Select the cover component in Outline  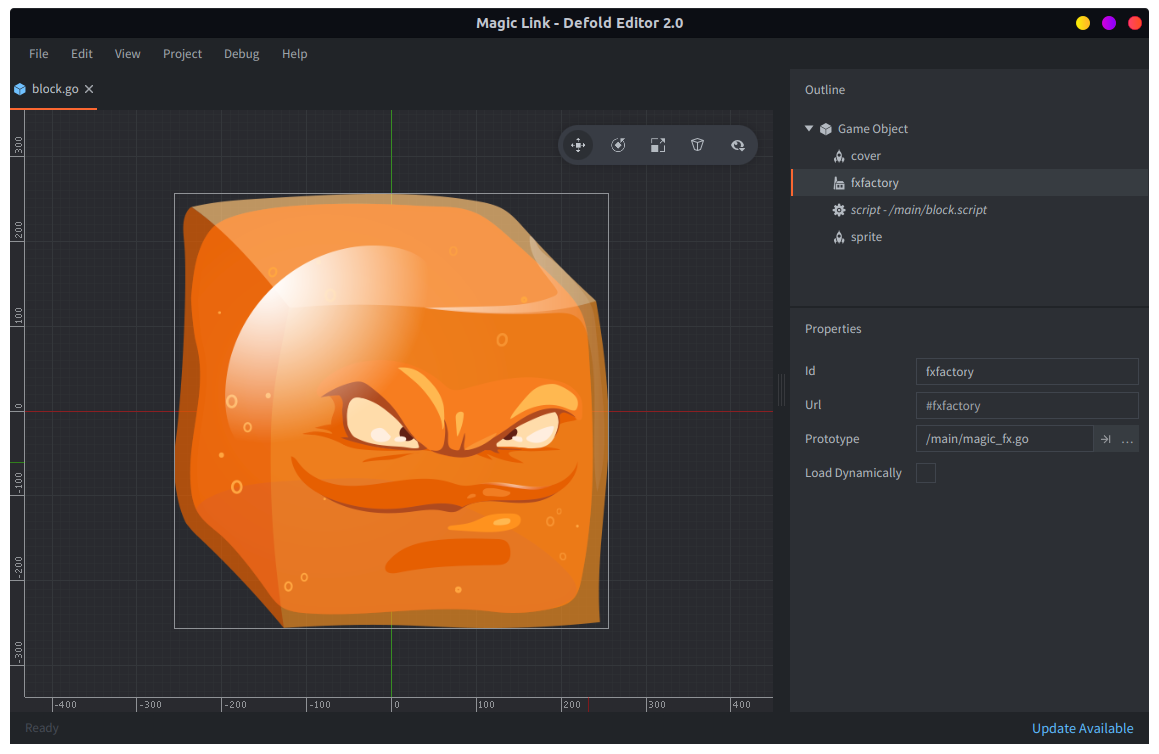click(865, 156)
